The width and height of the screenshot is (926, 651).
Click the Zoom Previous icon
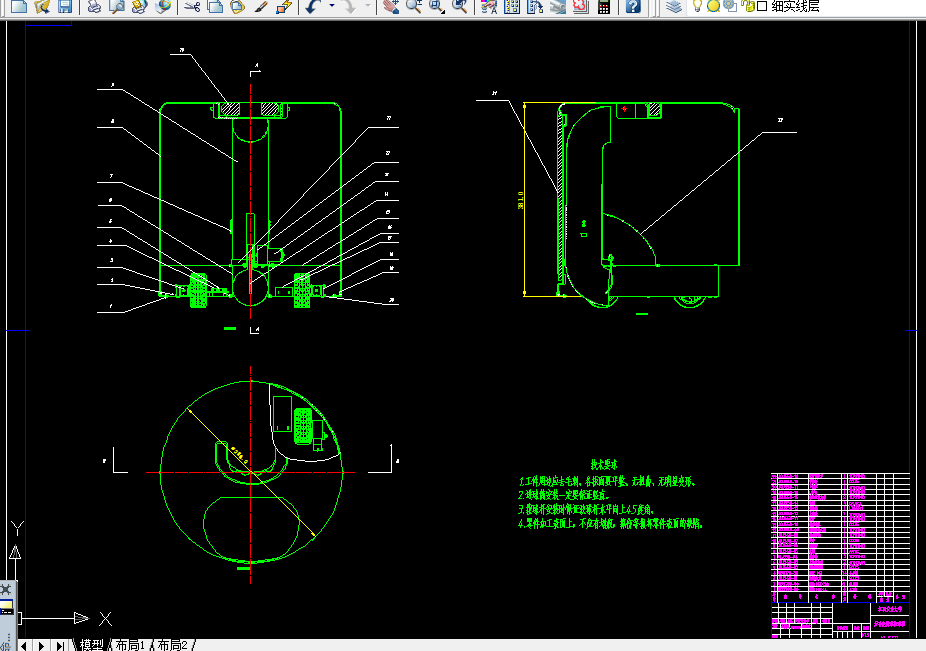click(459, 6)
